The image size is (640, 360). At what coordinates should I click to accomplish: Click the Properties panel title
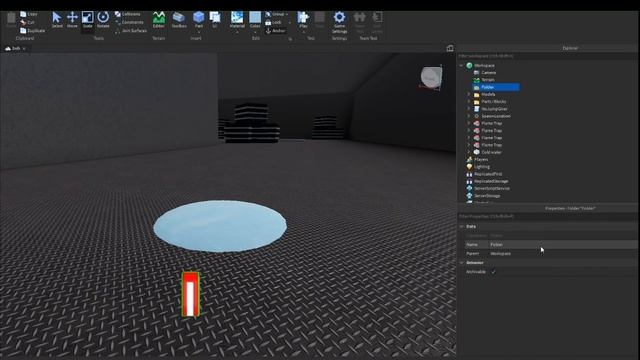pos(570,208)
